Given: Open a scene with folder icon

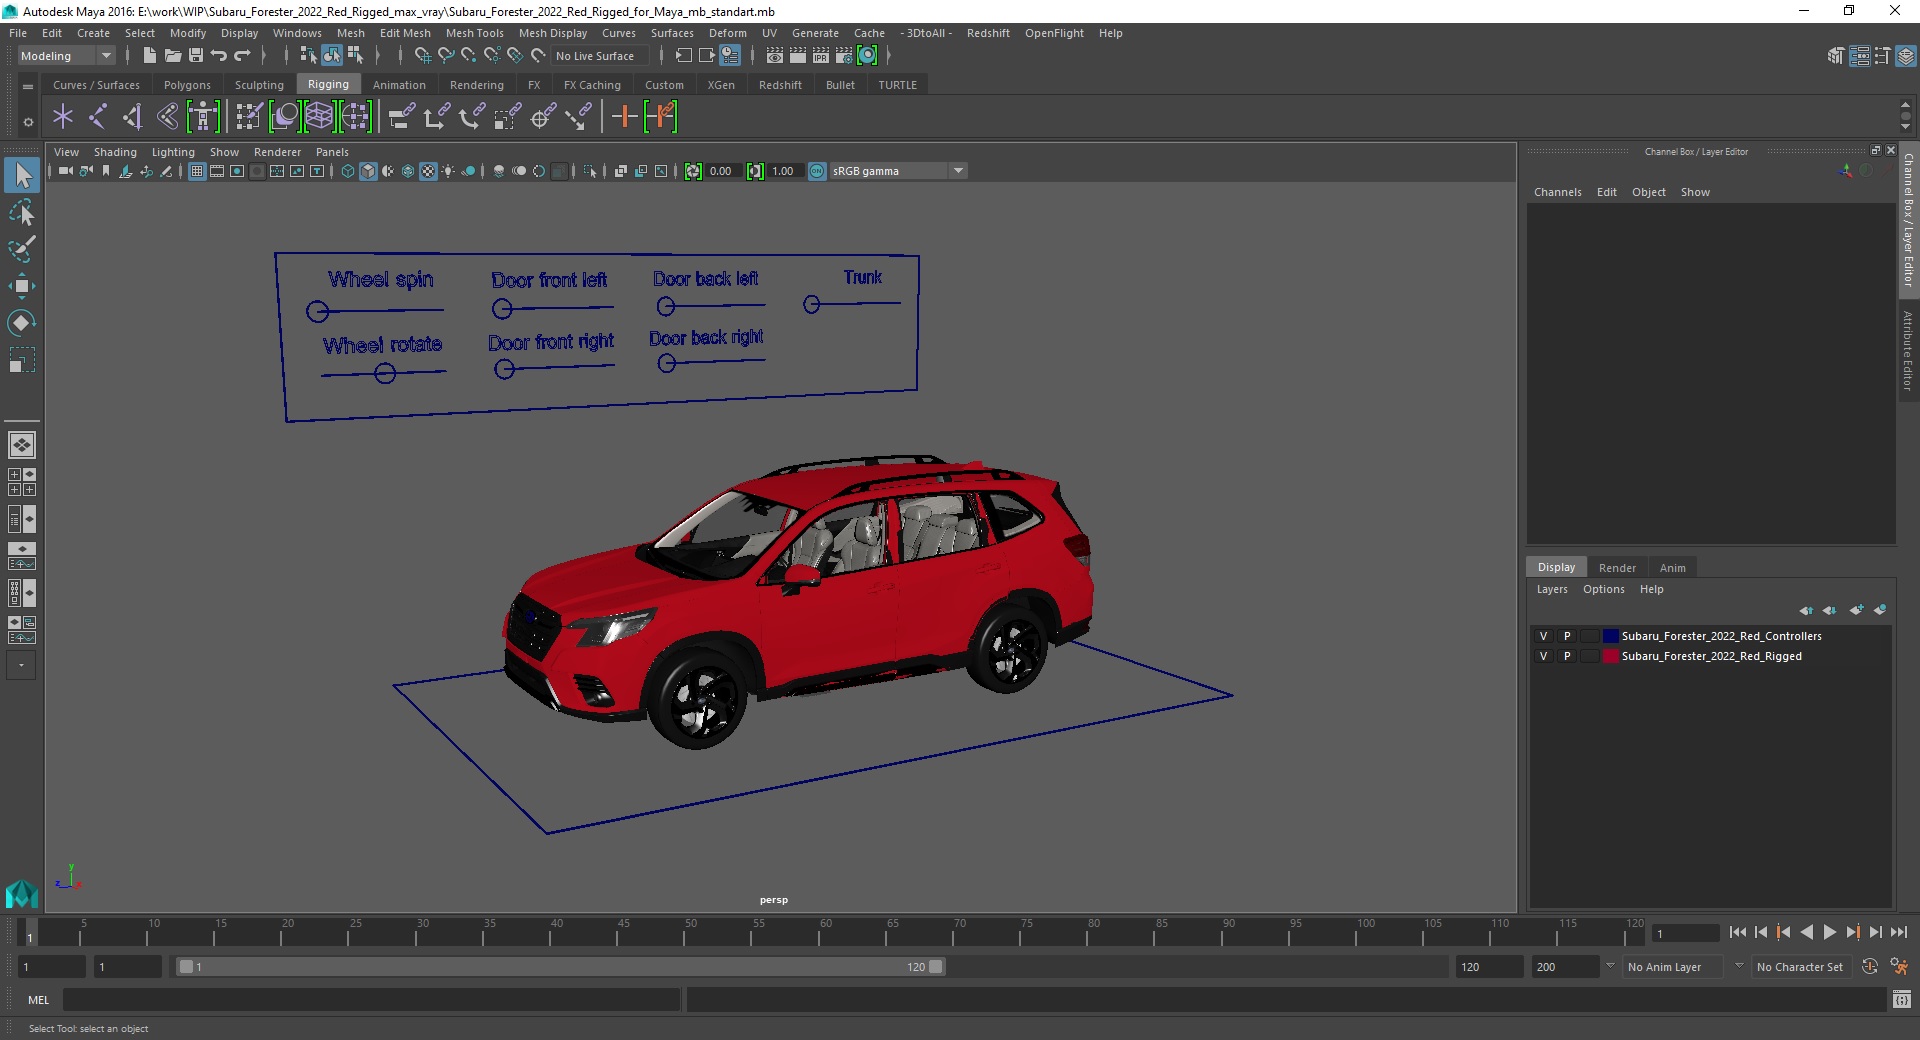Looking at the screenshot, I should [172, 56].
